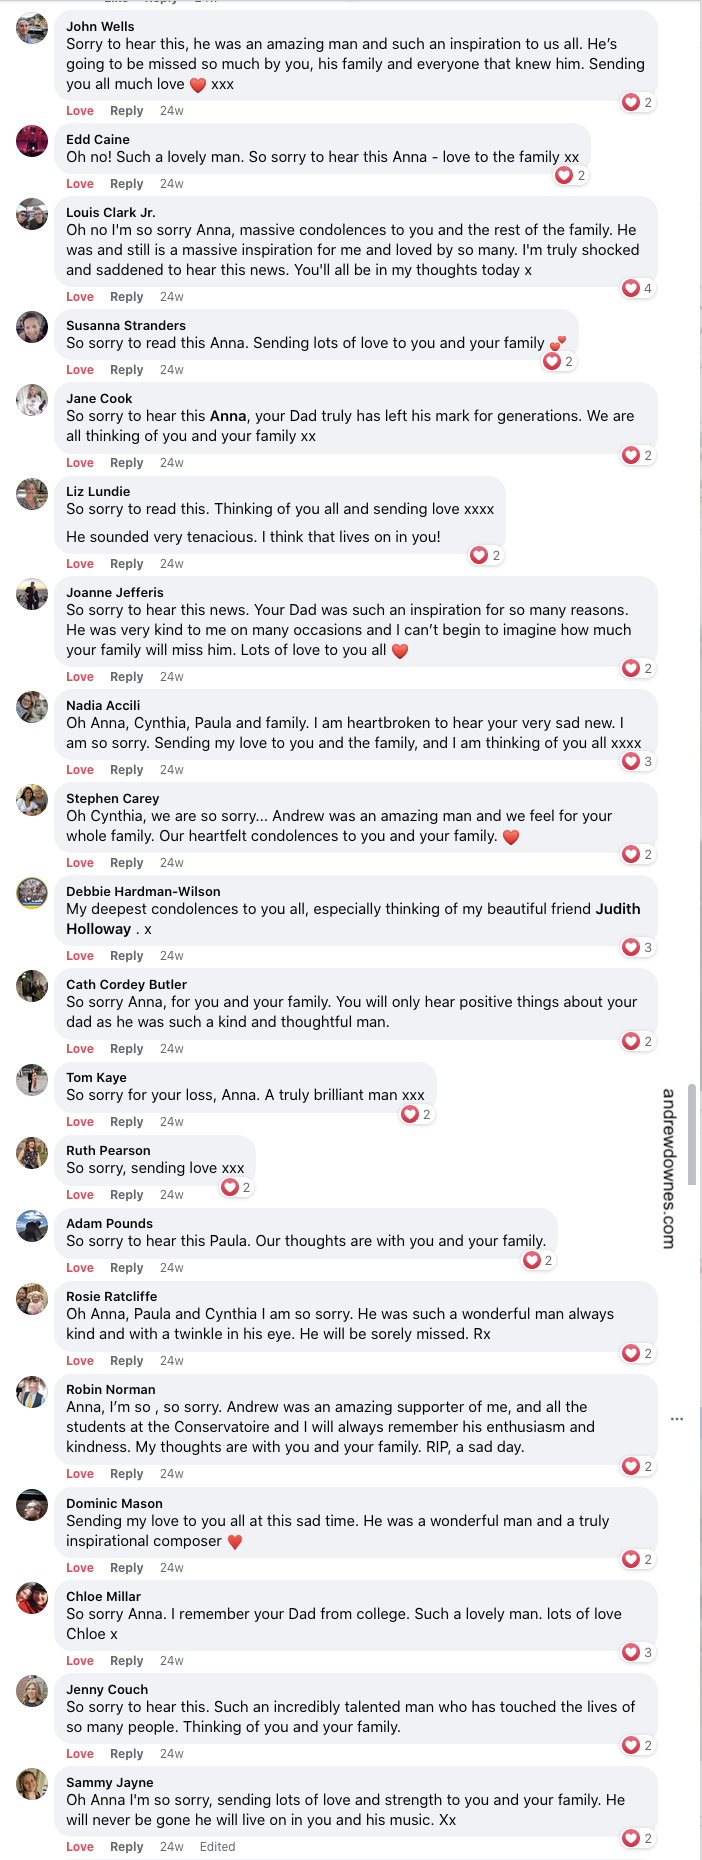Click the heart badge showing 3 under Debbie Hardman-Wilson's comment

[636, 947]
